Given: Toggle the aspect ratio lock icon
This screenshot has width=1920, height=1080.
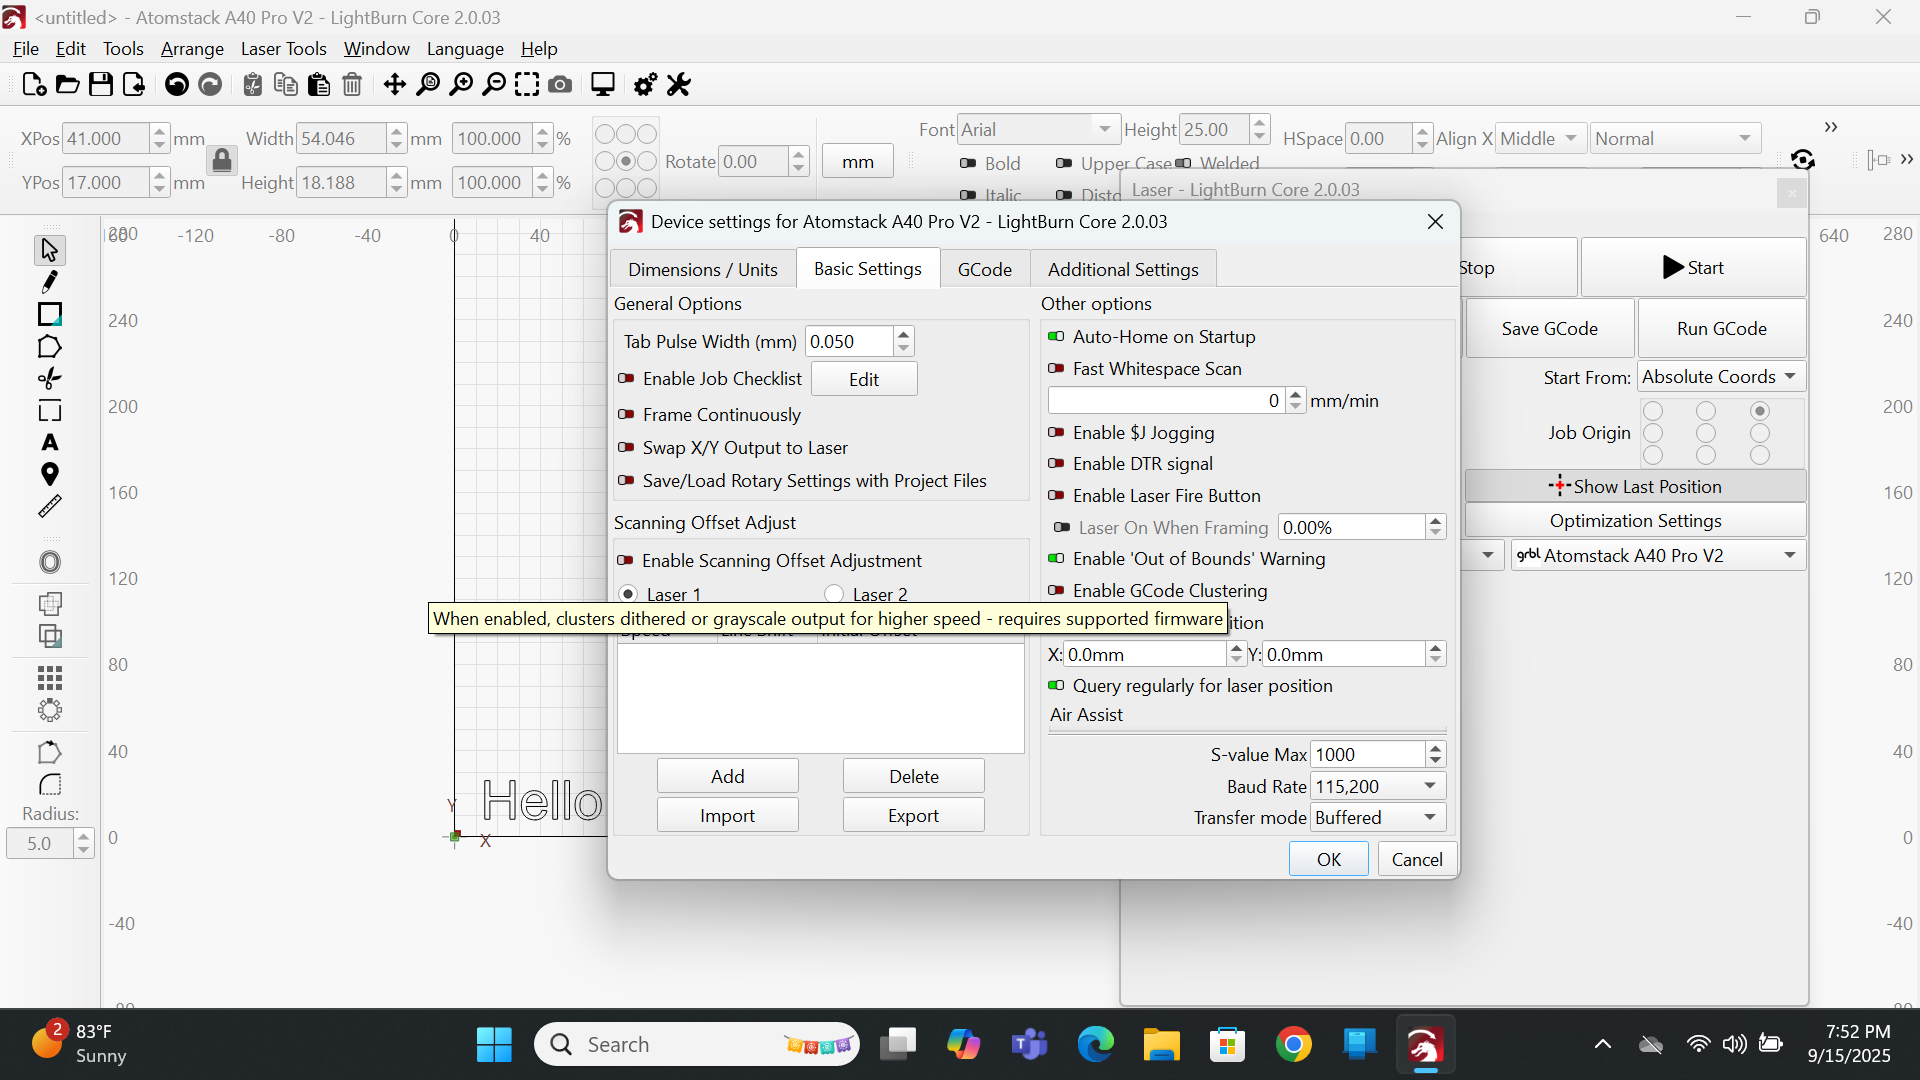Looking at the screenshot, I should point(222,160).
